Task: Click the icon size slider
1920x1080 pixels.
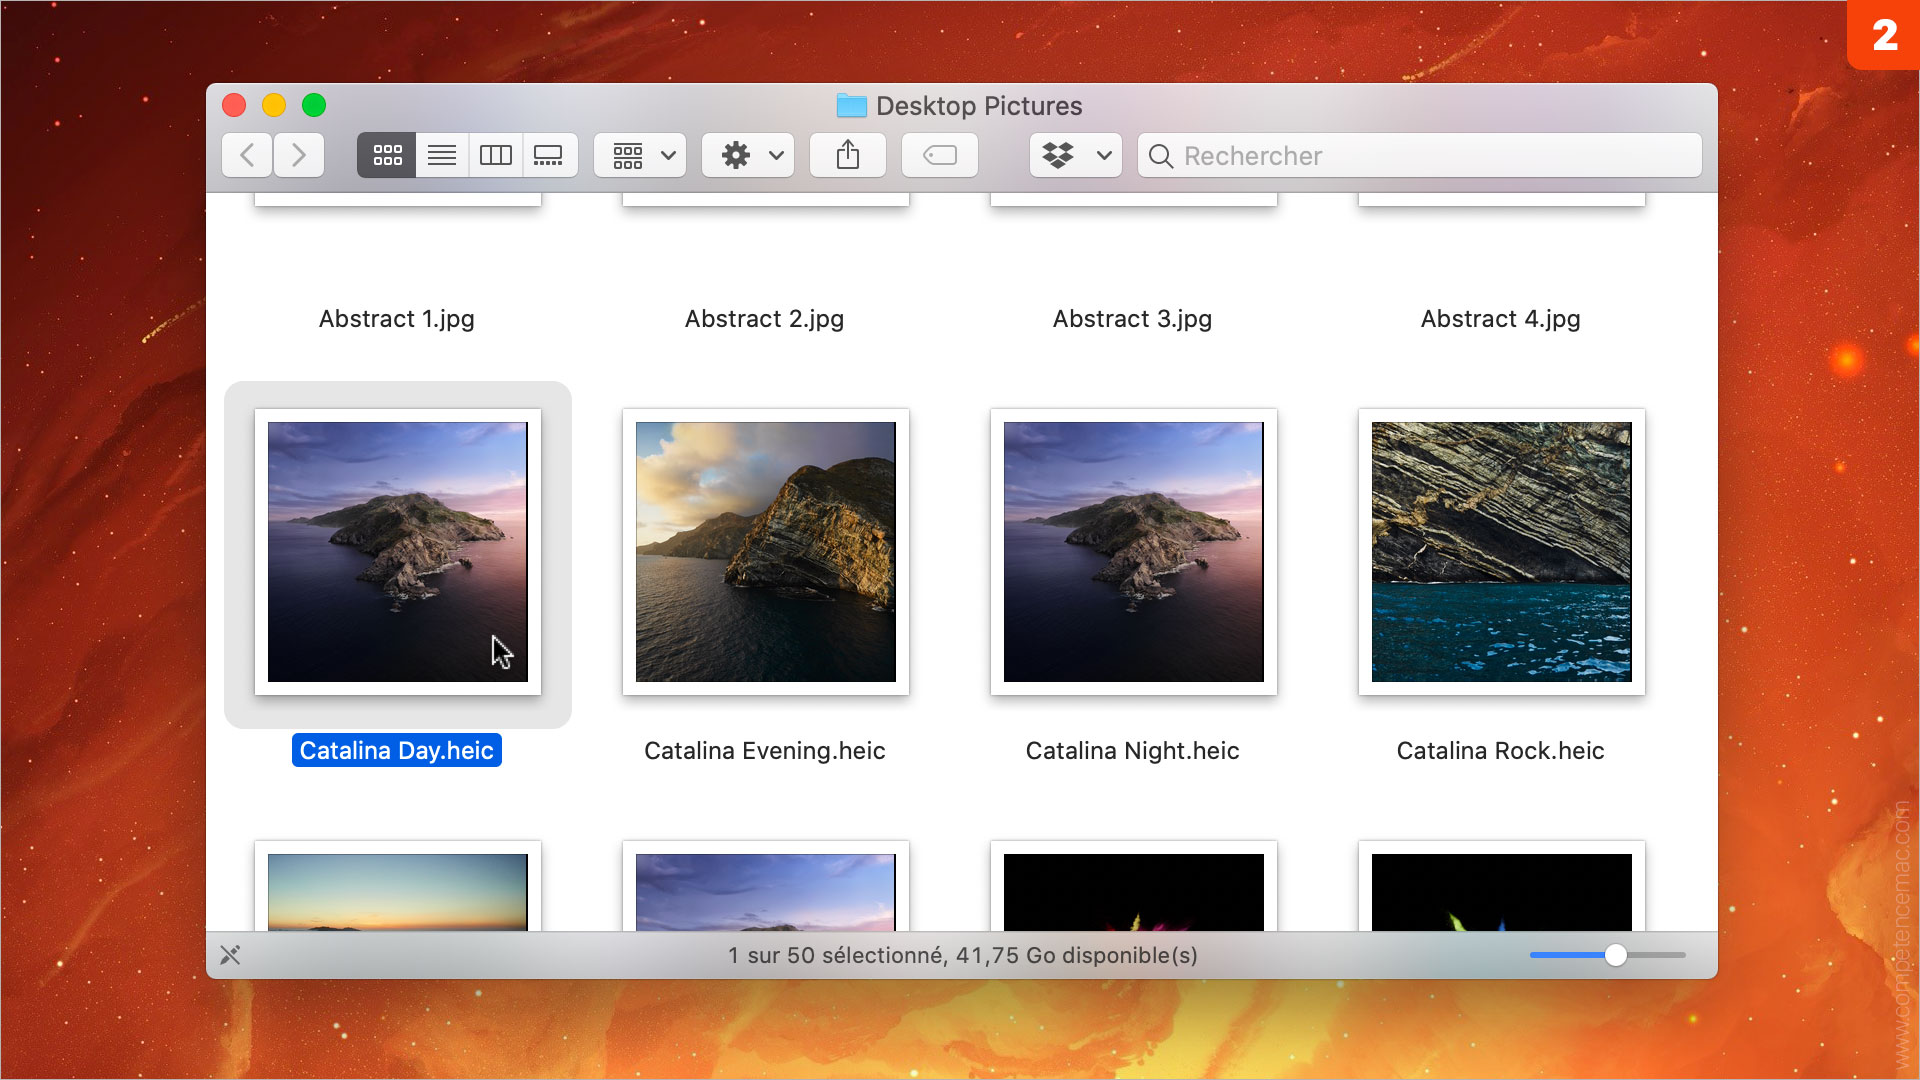Action: [1615, 955]
